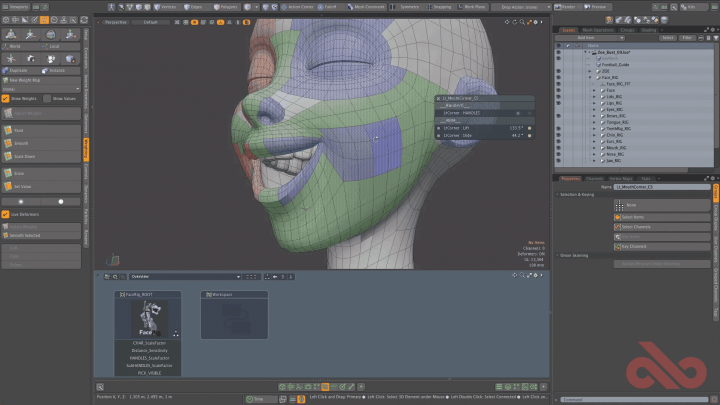This screenshot has height=405, width=720.
Task: Select the Paint weight tool
Action: 20,130
